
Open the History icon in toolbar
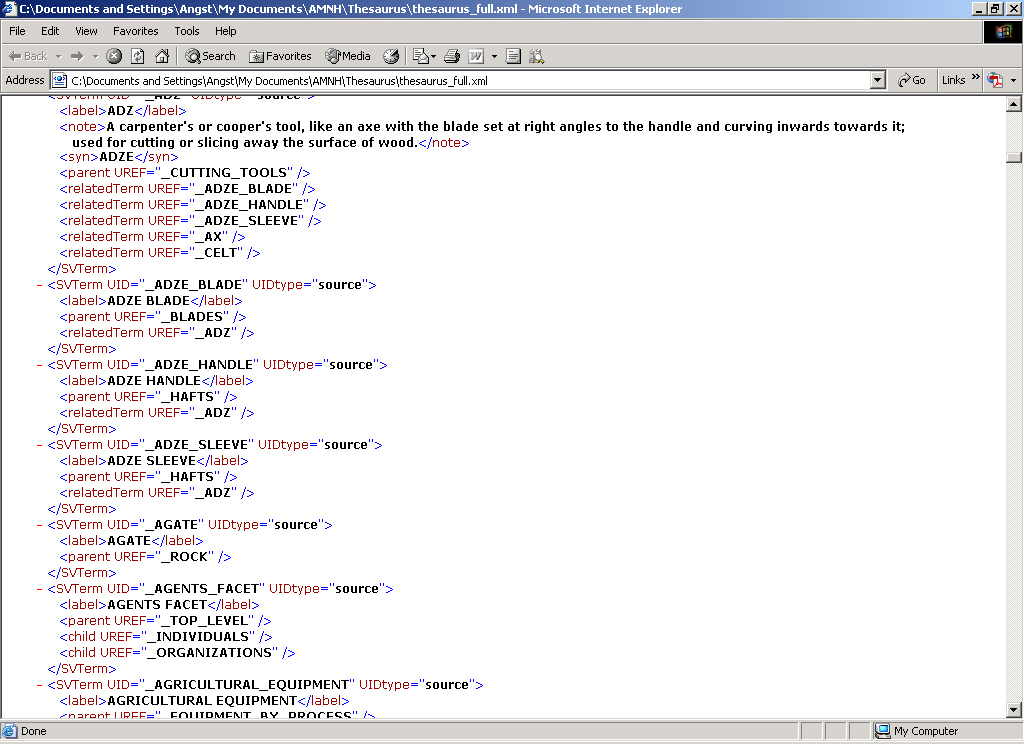pyautogui.click(x=391, y=56)
